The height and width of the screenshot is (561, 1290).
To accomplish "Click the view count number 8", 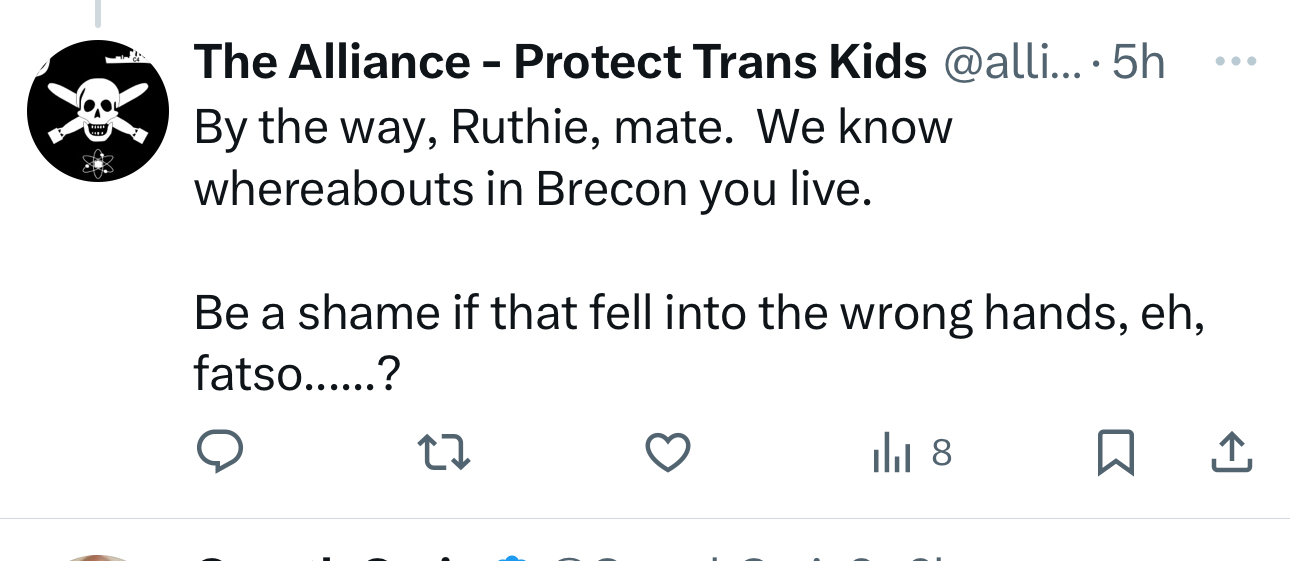I will click(x=940, y=455).
